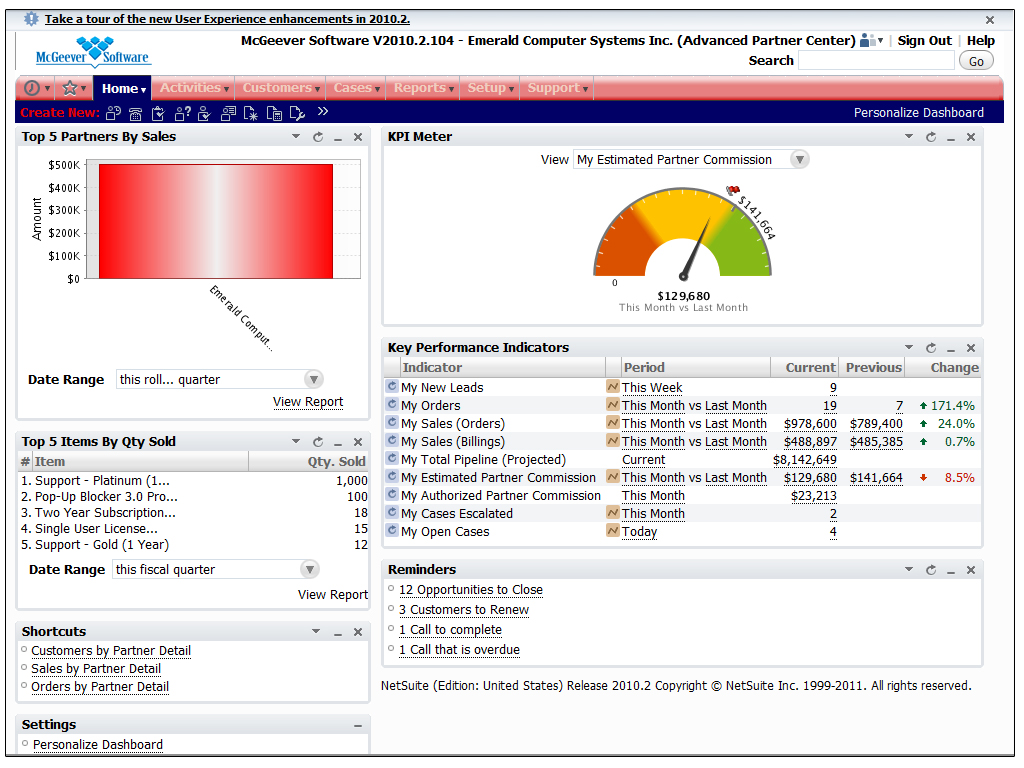1024x768 pixels.
Task: Minimize the Reminders portlet
Action: click(x=950, y=570)
